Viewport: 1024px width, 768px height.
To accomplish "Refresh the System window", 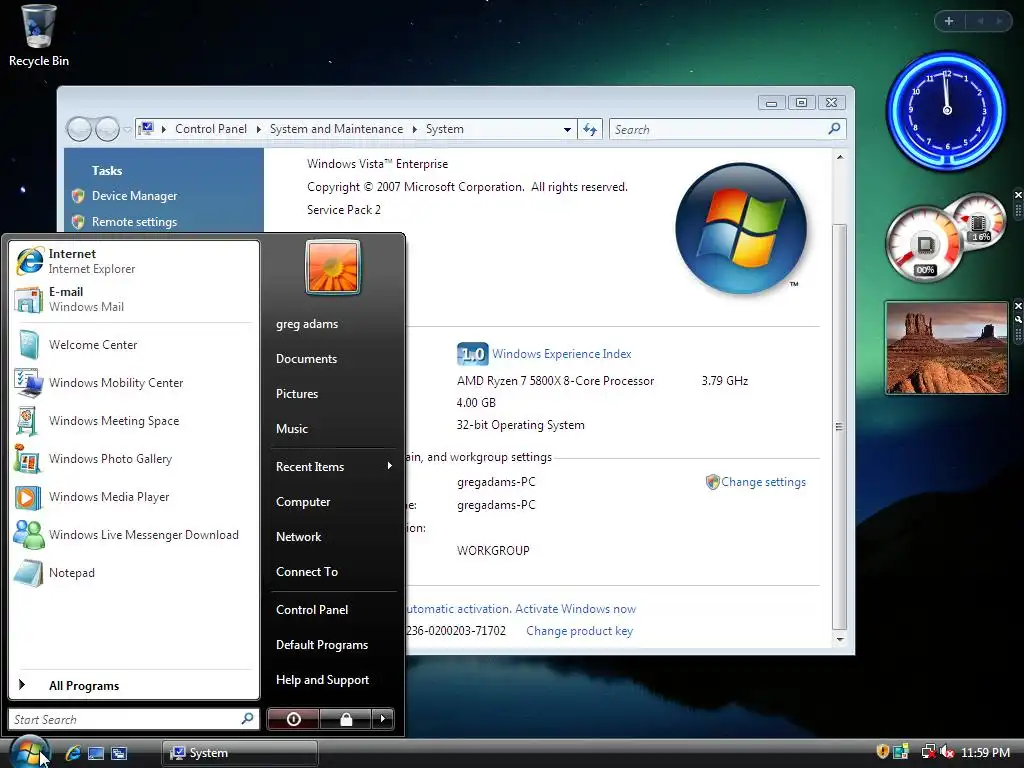I will click(590, 129).
